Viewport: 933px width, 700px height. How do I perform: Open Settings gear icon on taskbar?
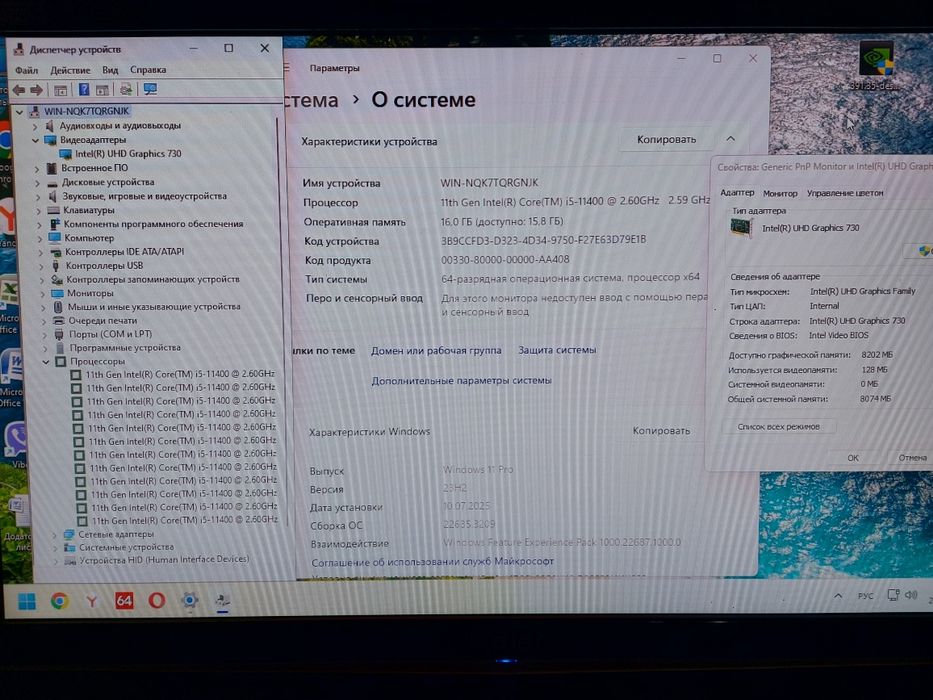click(189, 600)
